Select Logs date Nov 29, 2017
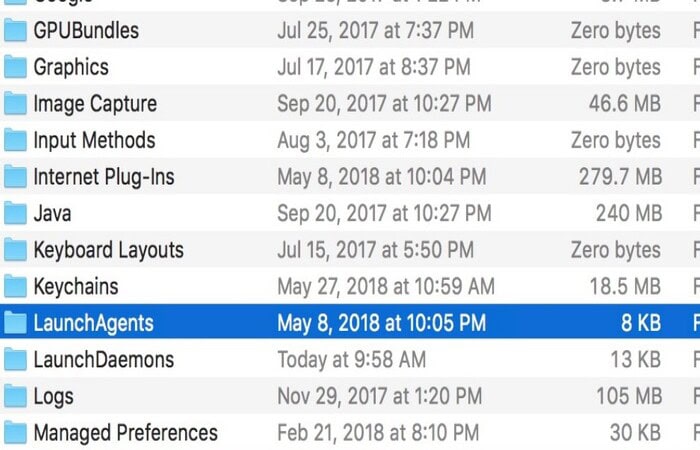Viewport: 700px width, 450px height. 379,396
